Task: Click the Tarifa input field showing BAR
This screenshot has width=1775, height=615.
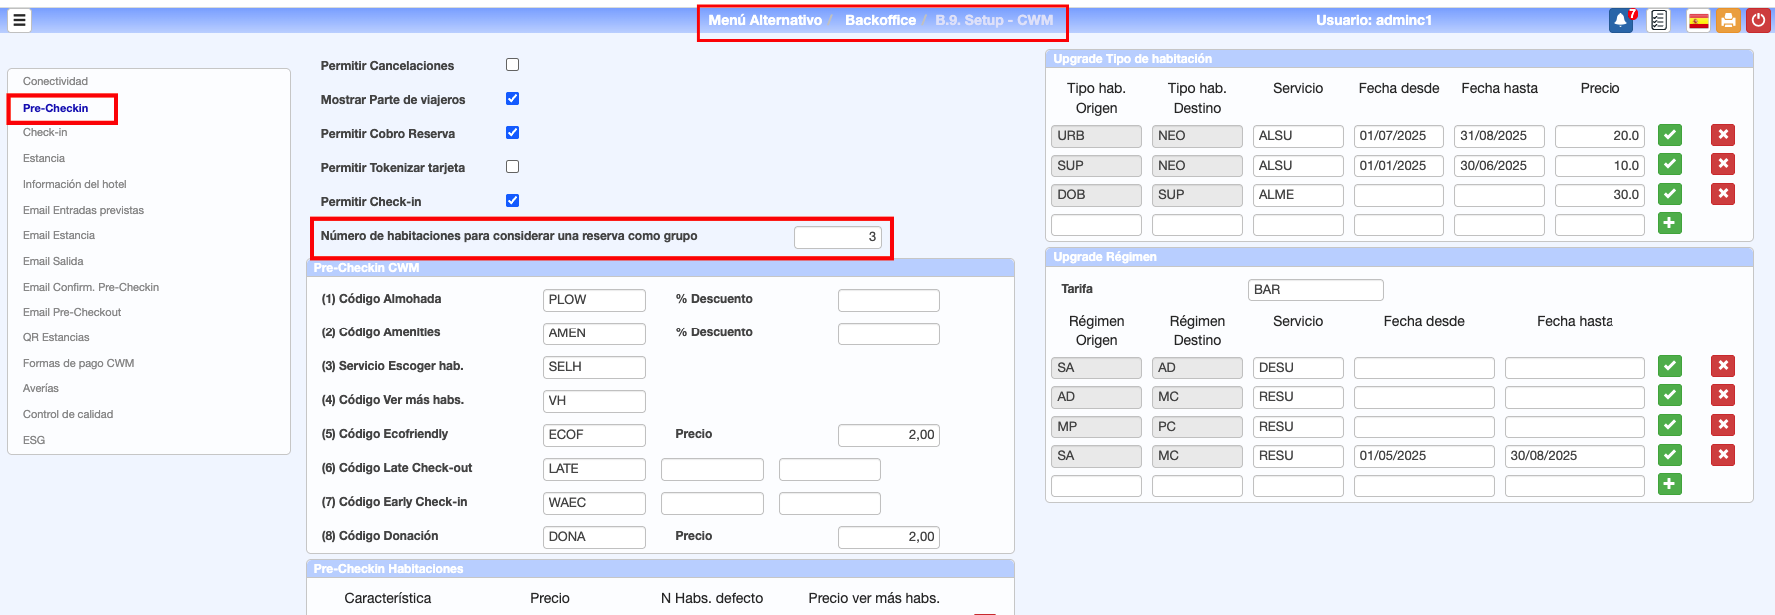Action: [1315, 290]
